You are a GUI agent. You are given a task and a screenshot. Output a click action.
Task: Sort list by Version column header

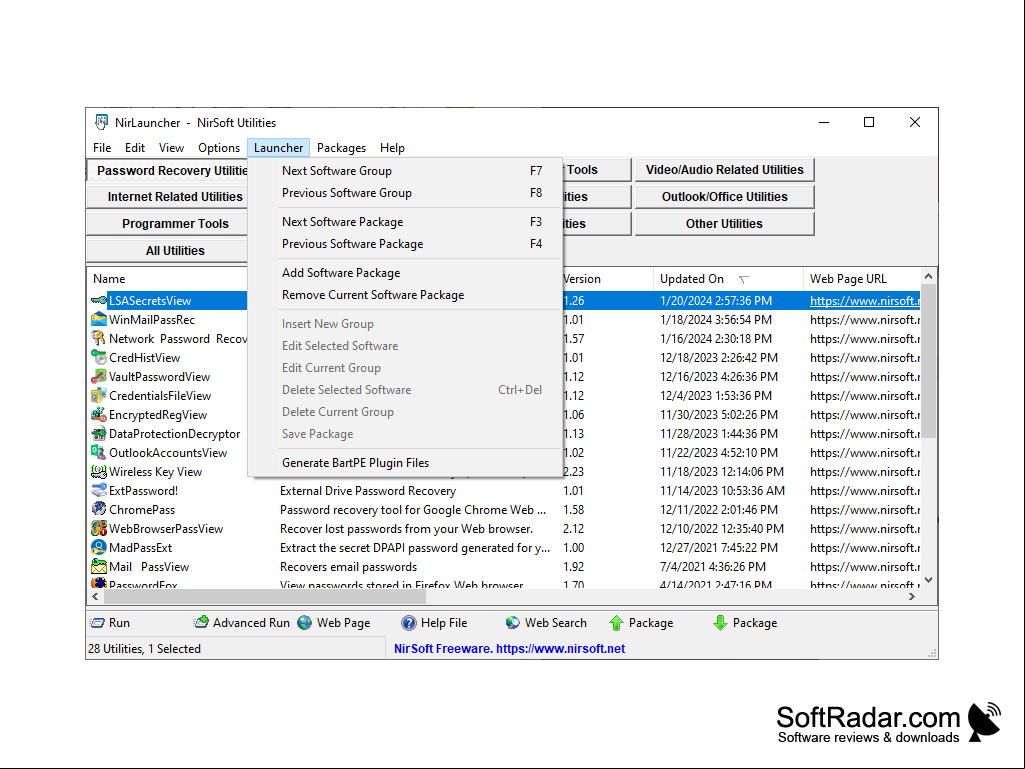pos(607,279)
